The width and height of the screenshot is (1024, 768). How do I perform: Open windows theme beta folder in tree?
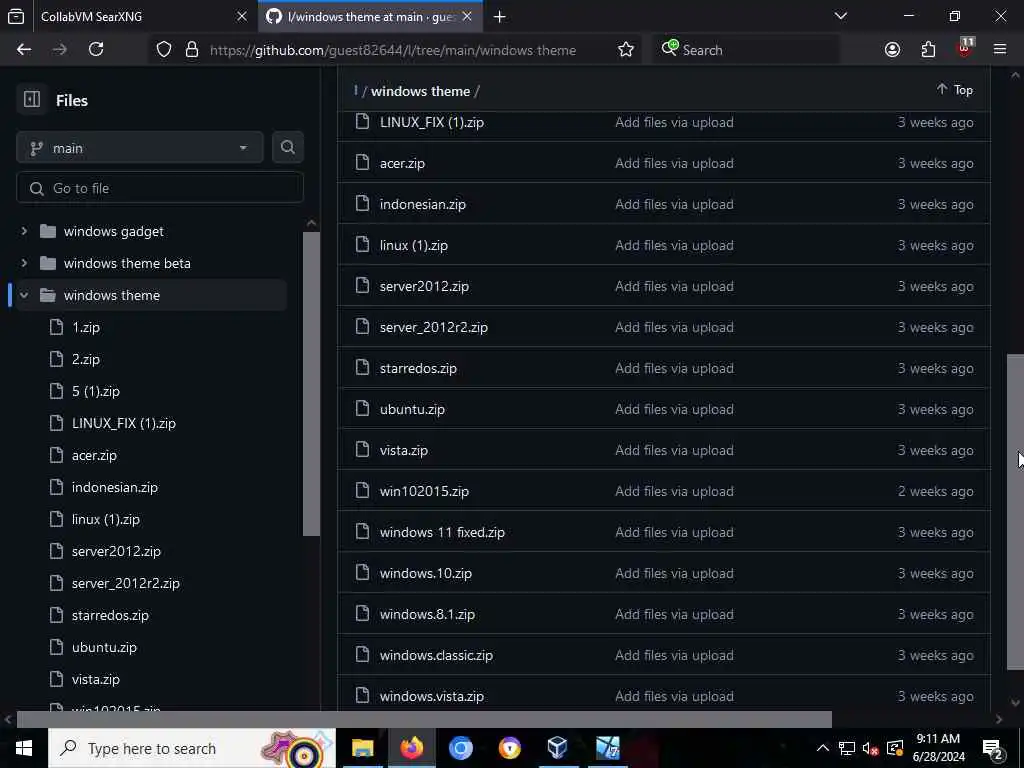click(127, 263)
